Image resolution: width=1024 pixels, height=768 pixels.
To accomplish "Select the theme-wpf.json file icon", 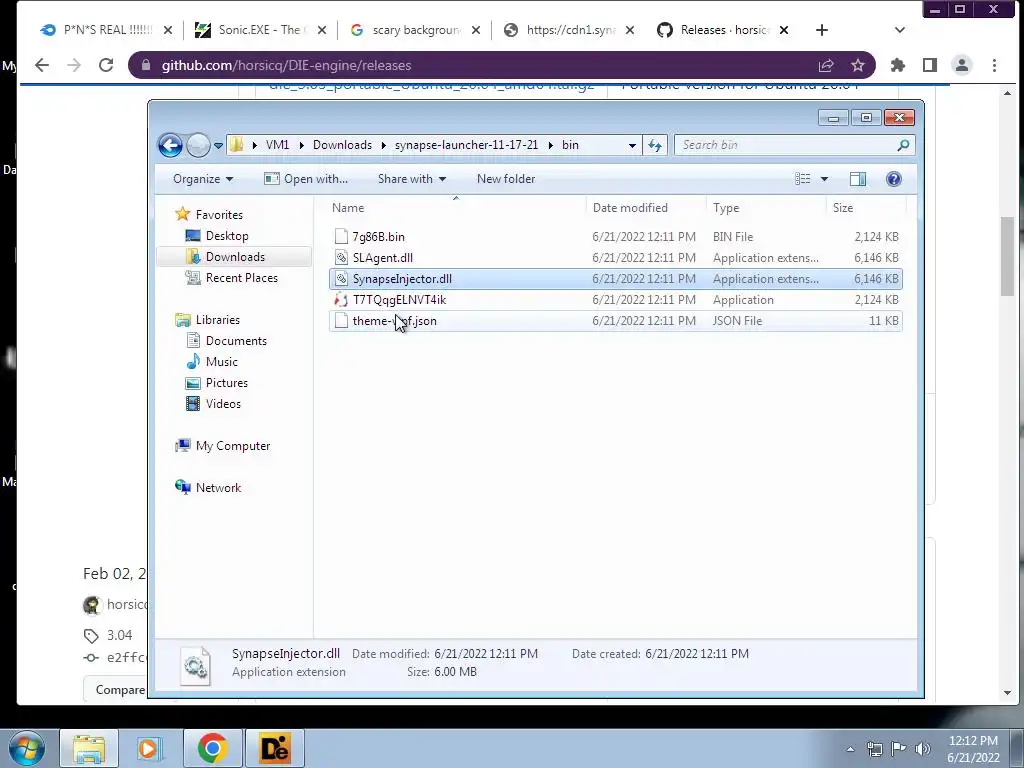I will tap(341, 321).
